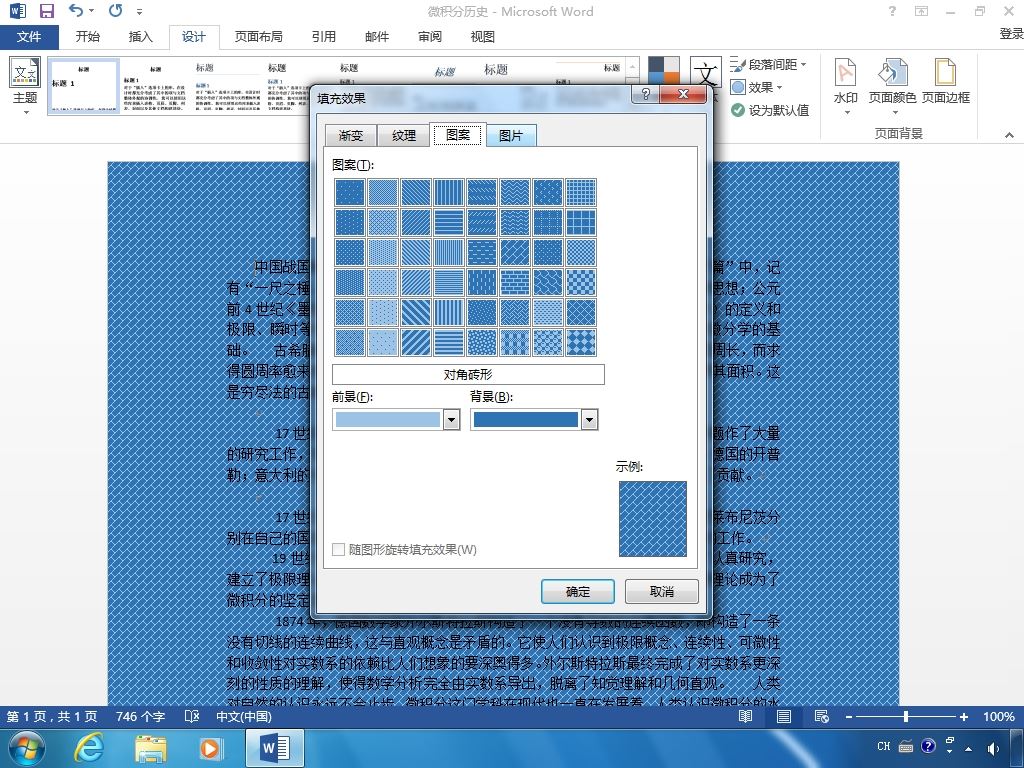Click the zoom out minus icon

[849, 716]
